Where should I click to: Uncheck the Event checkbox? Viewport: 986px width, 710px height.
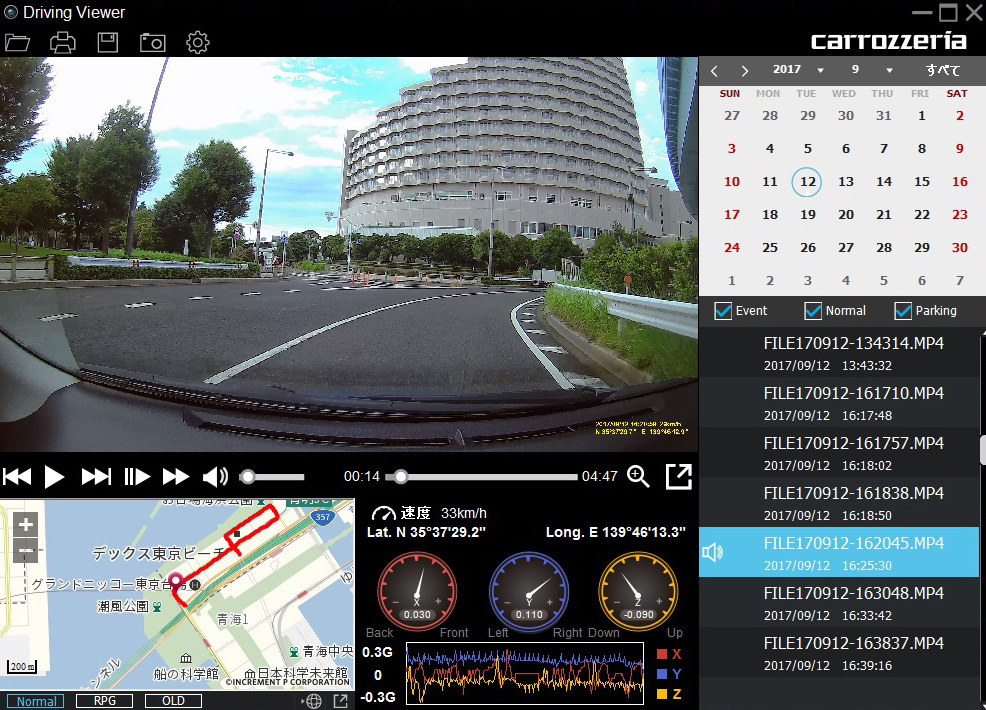(x=724, y=311)
